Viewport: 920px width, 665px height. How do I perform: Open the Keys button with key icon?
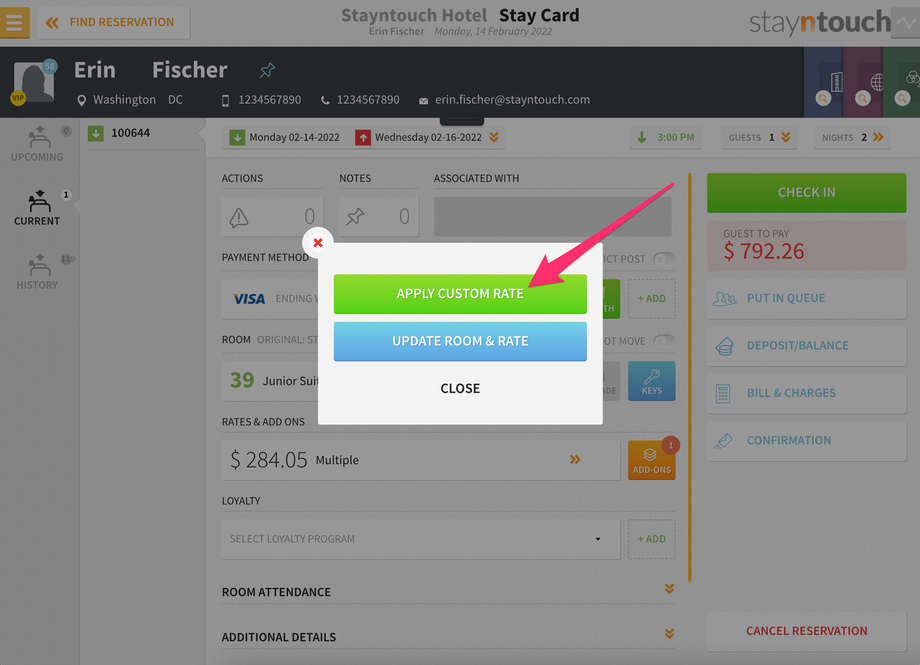pos(651,382)
